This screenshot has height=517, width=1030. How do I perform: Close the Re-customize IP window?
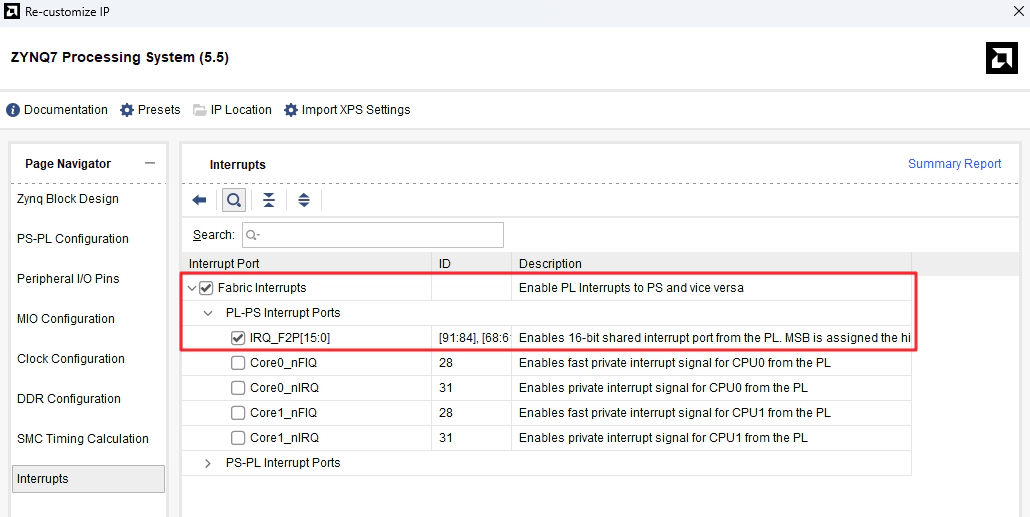click(x=1018, y=11)
